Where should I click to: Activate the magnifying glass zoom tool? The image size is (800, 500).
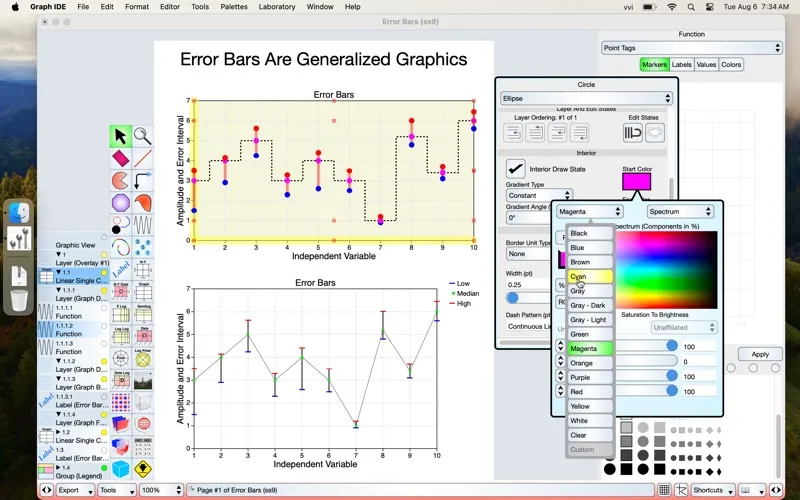pos(143,136)
